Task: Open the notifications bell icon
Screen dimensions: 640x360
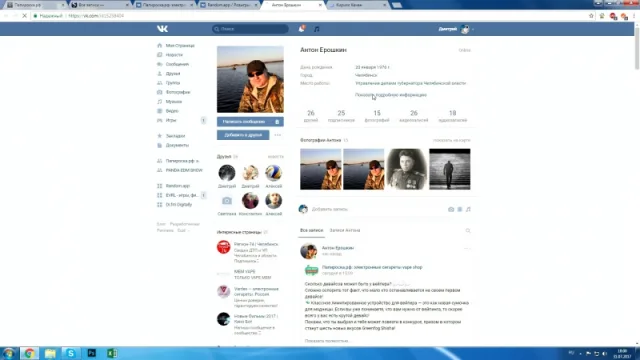Action: (302, 29)
